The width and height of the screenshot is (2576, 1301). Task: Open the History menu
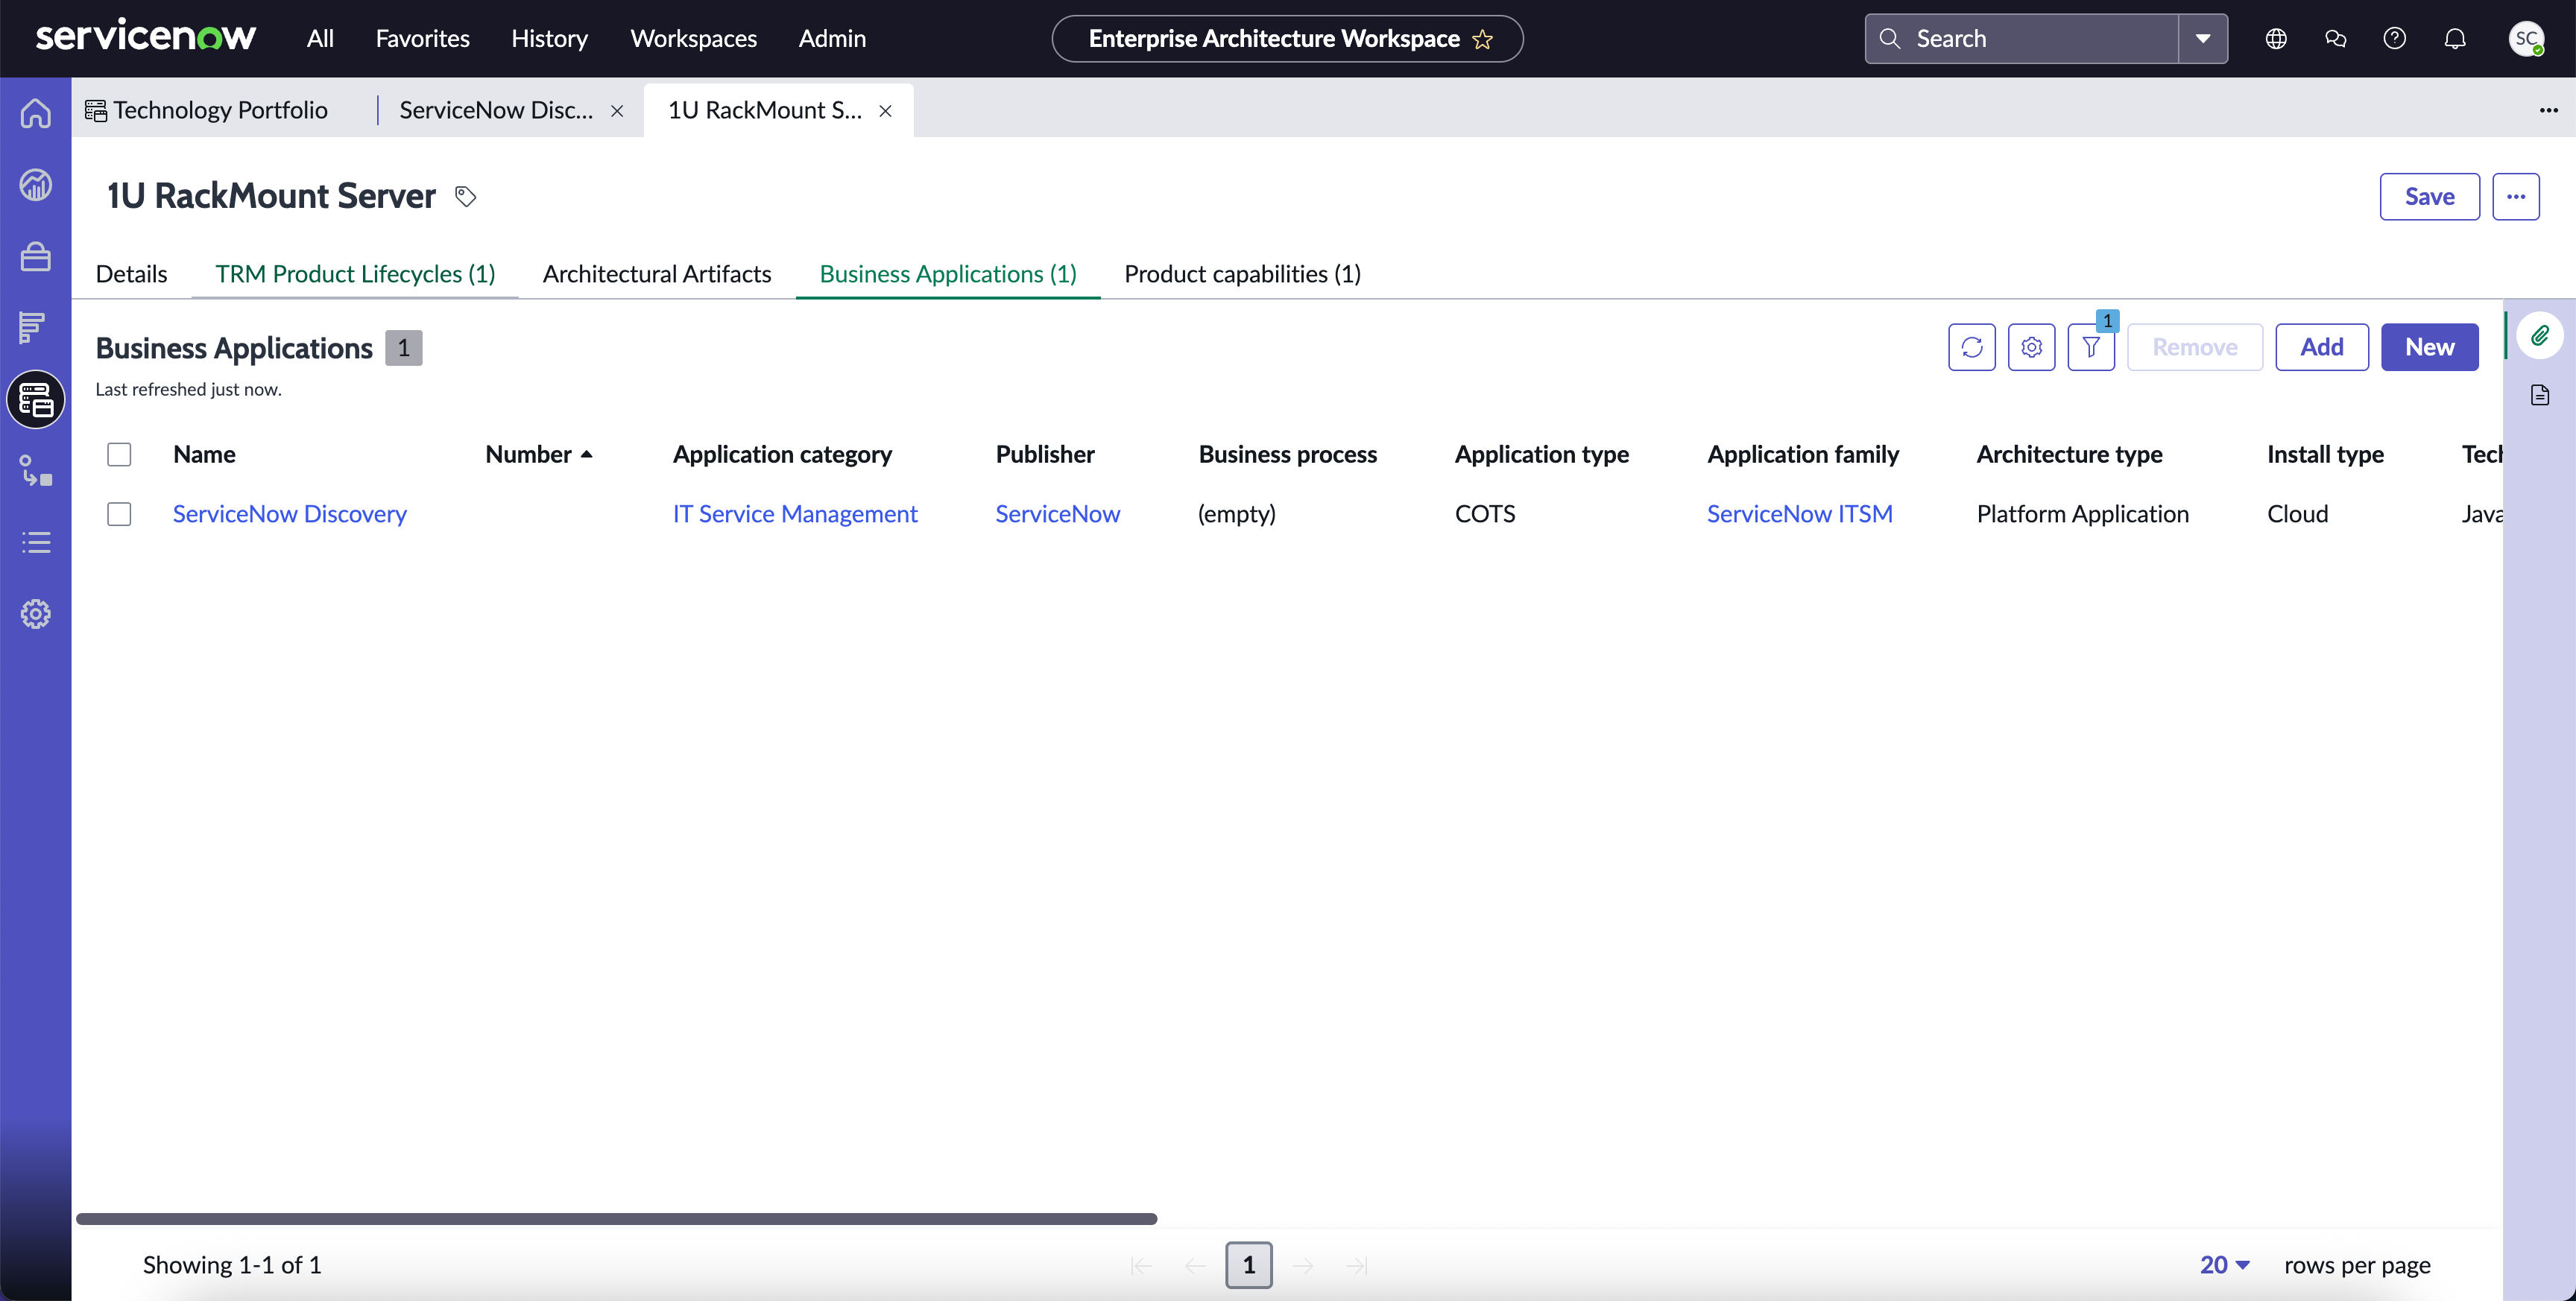(549, 39)
